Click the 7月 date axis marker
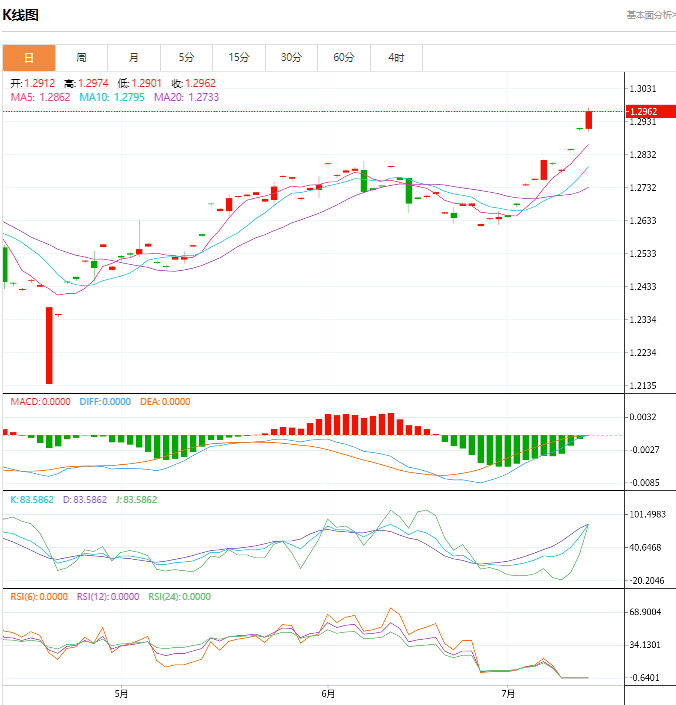The image size is (676, 705). pyautogui.click(x=508, y=693)
